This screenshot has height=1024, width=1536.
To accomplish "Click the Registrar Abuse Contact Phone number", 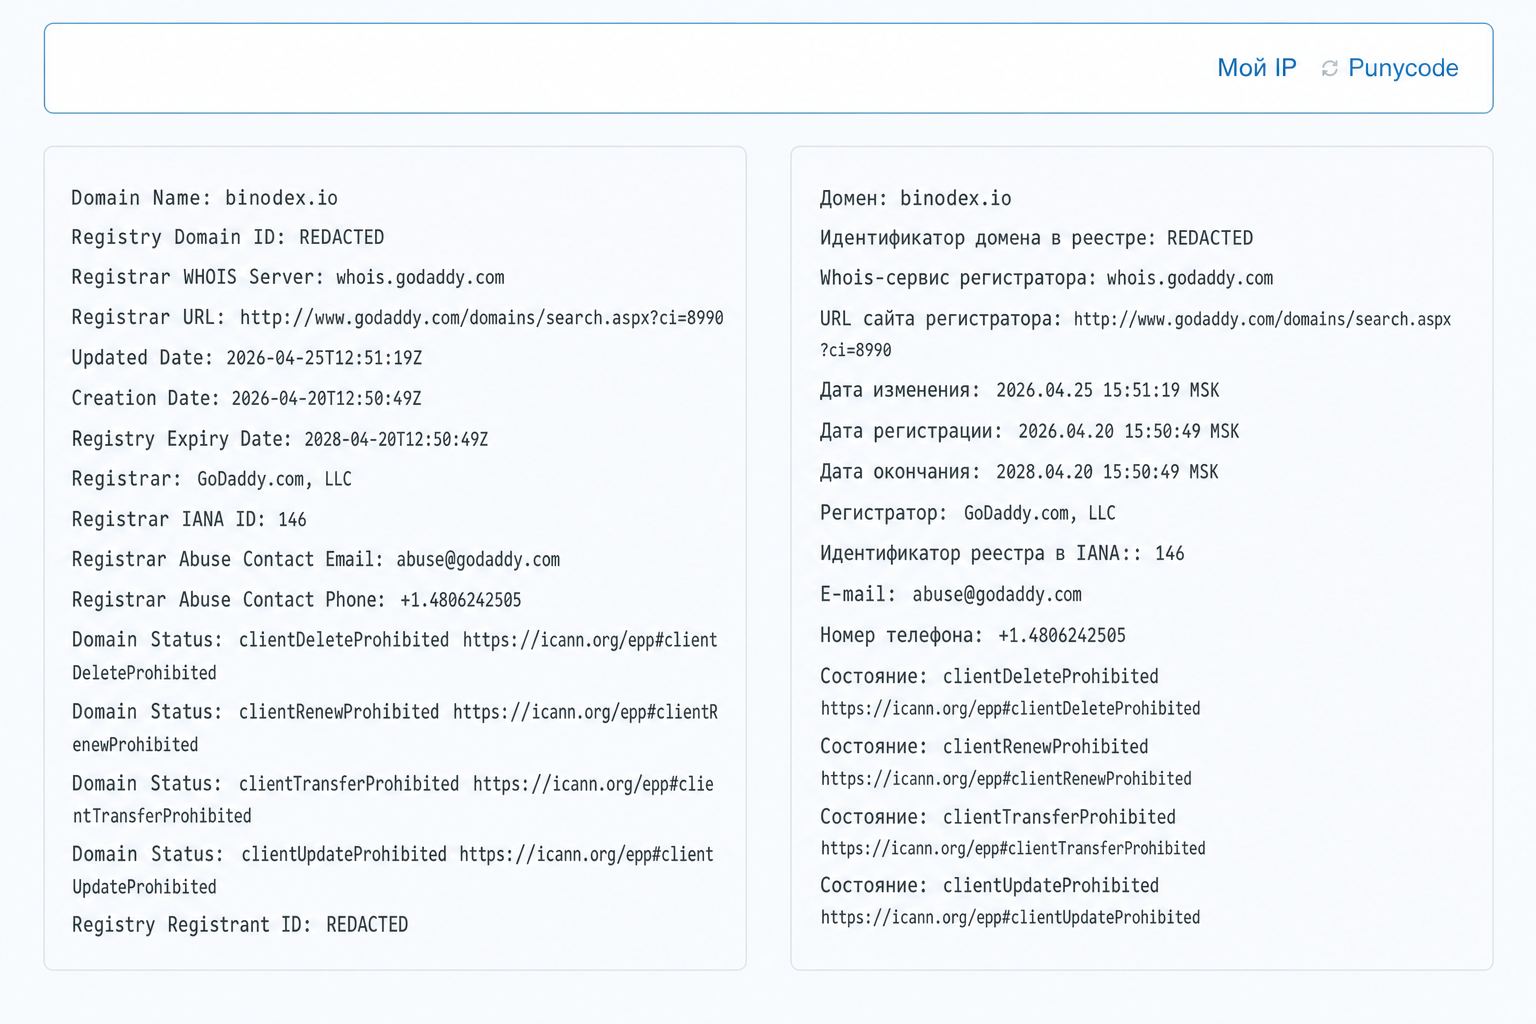I will (461, 600).
